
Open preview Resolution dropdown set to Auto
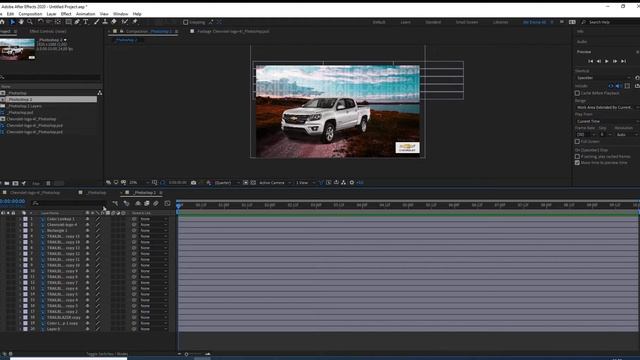(x=627, y=134)
